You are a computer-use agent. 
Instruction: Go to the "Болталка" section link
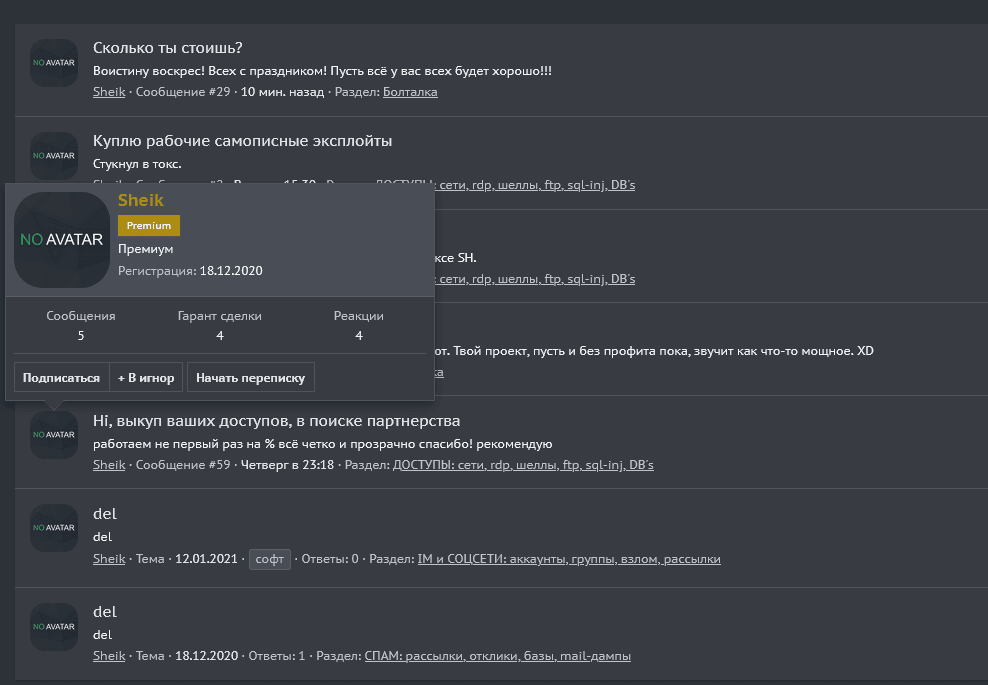pos(410,92)
